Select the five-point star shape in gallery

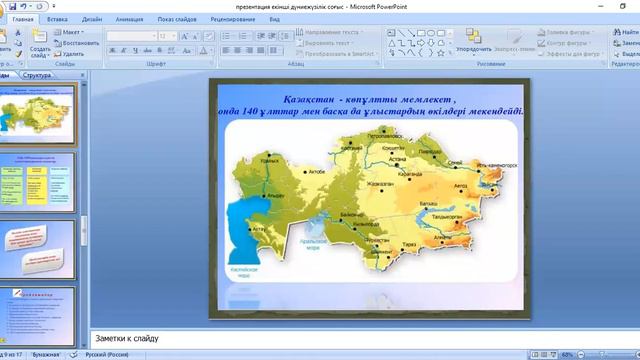coord(441,53)
